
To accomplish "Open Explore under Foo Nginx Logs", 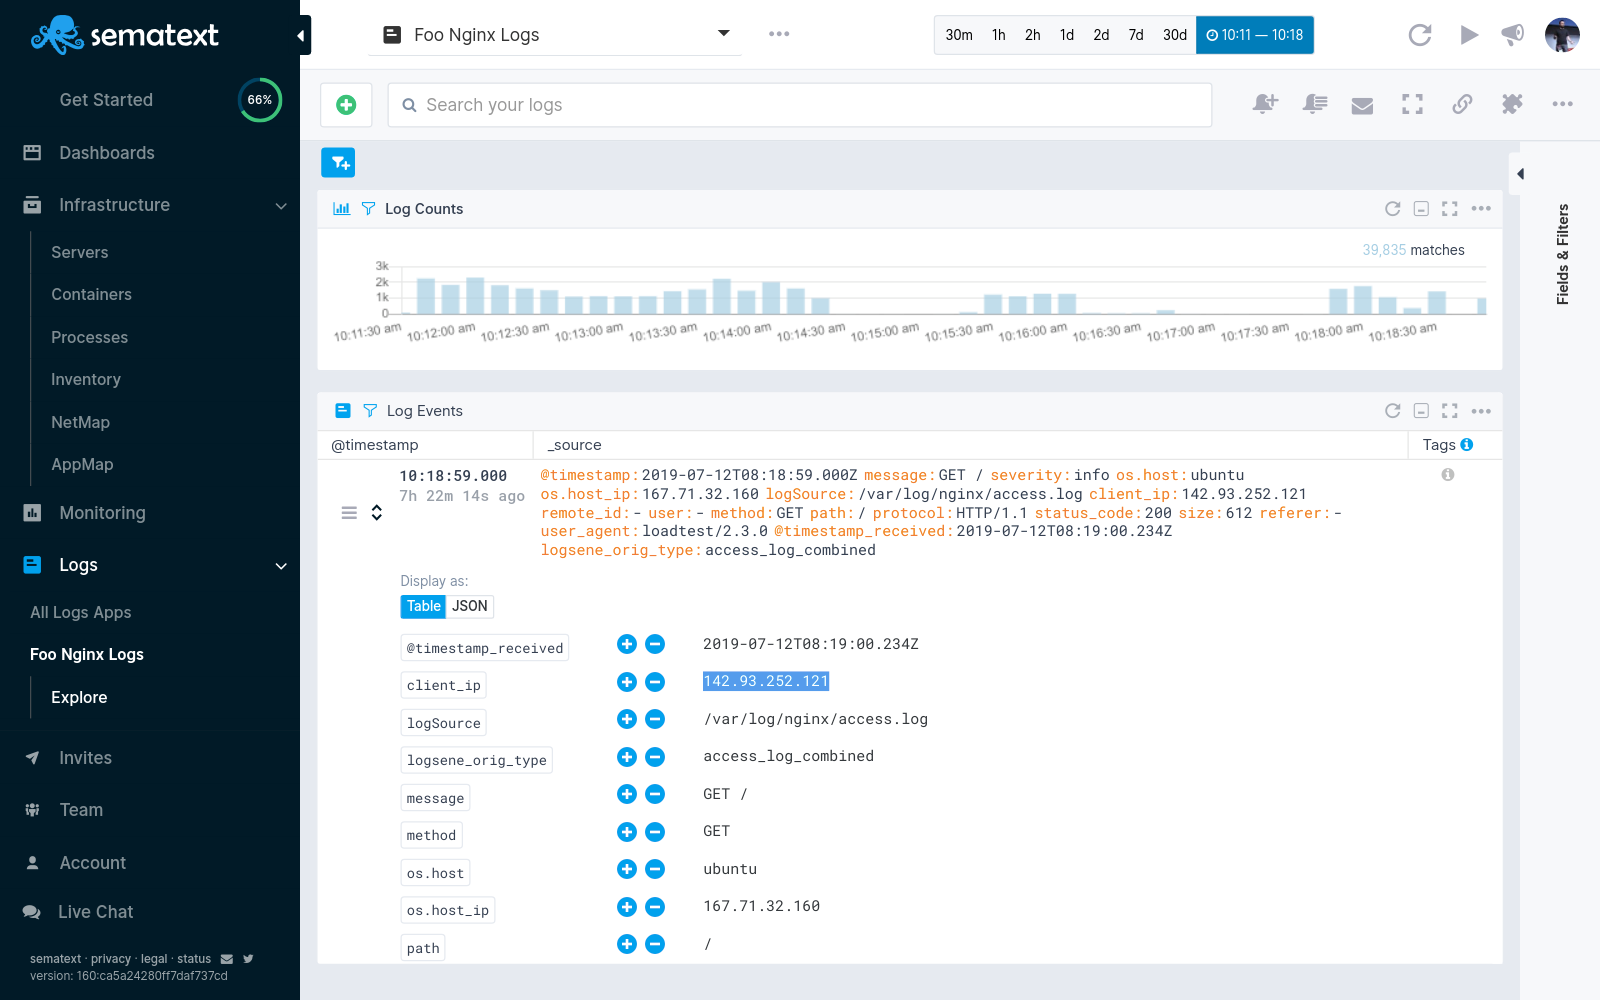I will [x=79, y=698].
